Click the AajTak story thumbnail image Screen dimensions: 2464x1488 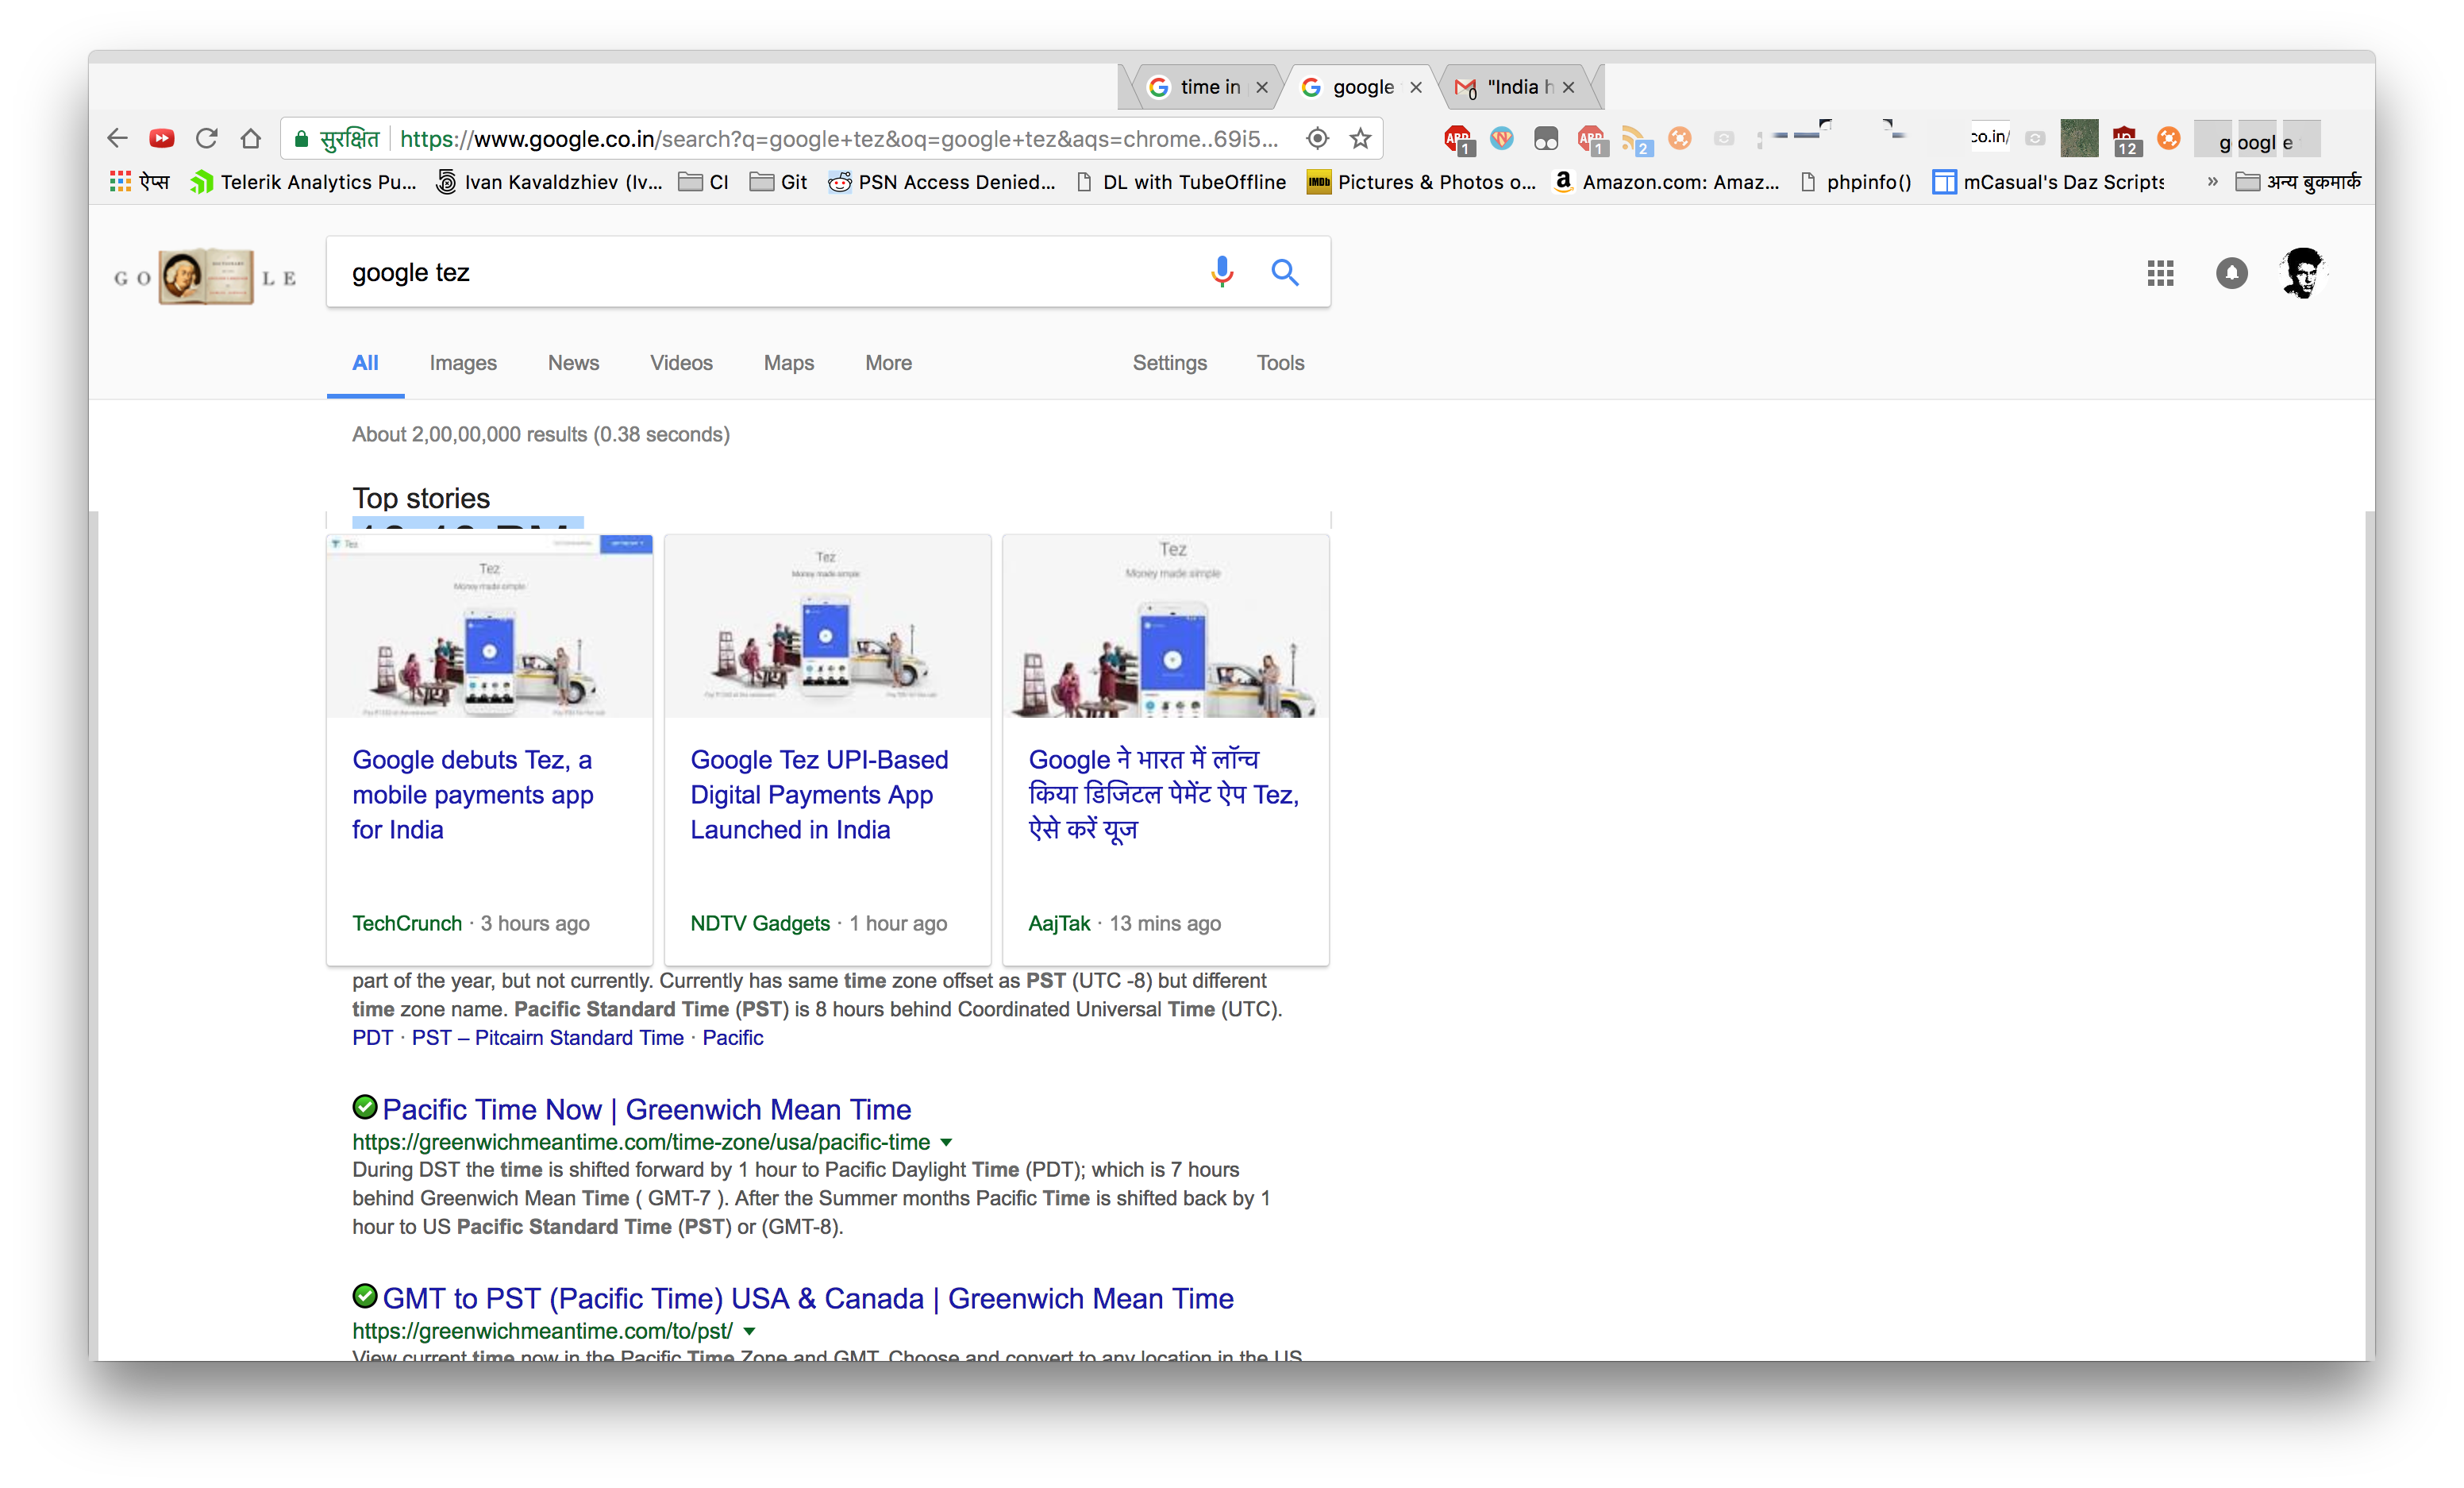[x=1165, y=626]
